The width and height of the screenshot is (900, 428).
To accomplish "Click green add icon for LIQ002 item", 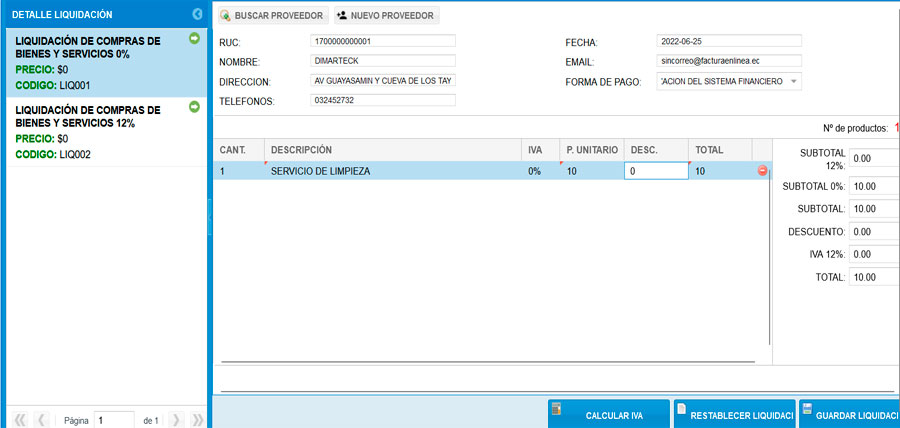I will coord(194,106).
